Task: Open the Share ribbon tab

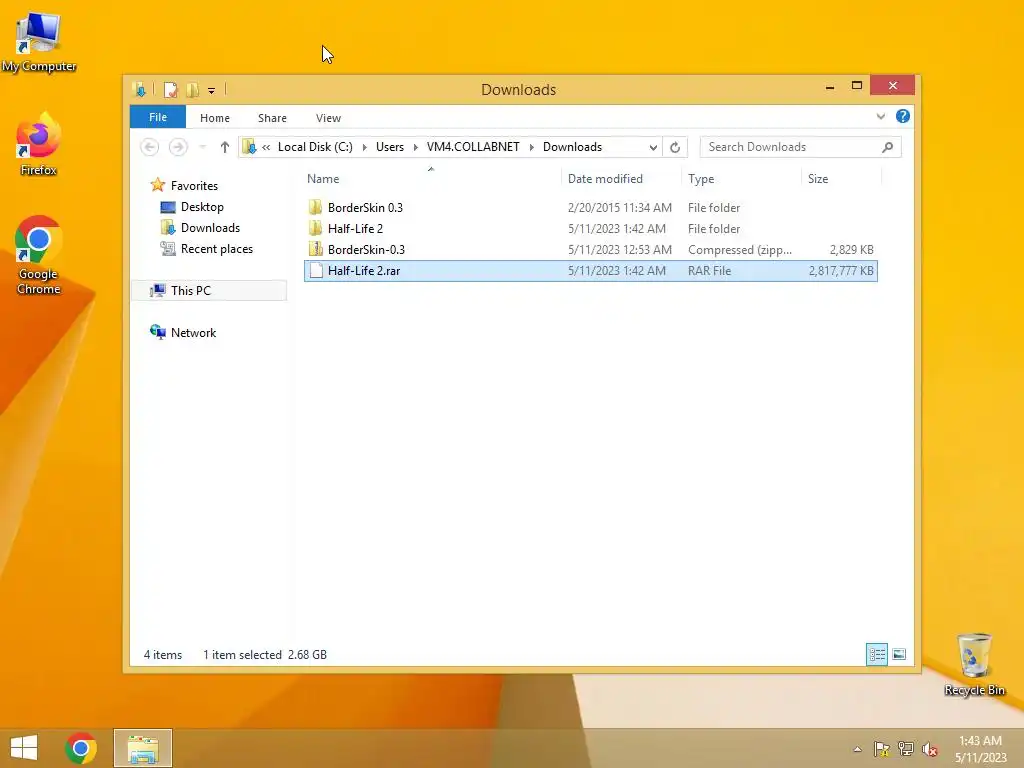Action: (x=272, y=118)
